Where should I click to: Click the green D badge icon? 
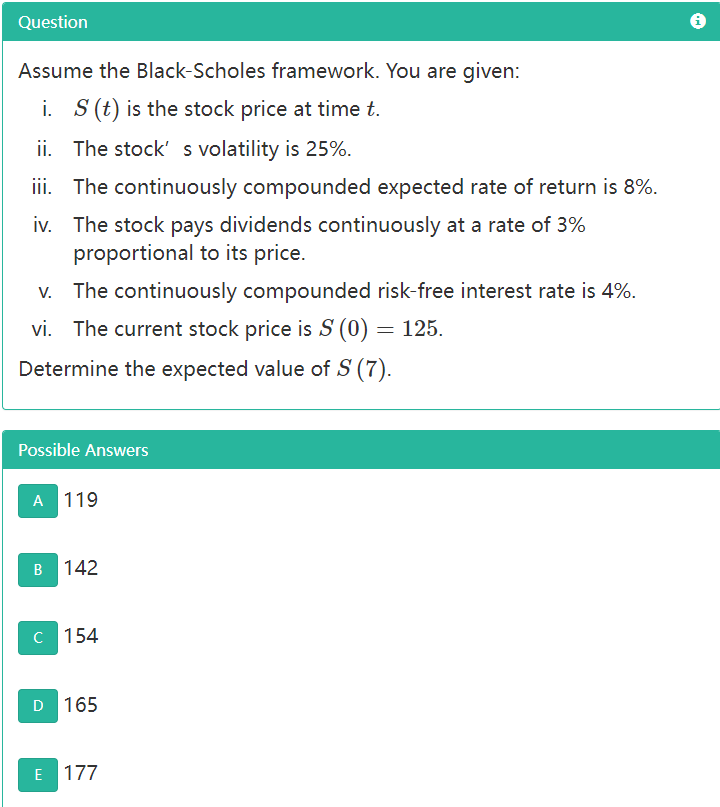[37, 706]
